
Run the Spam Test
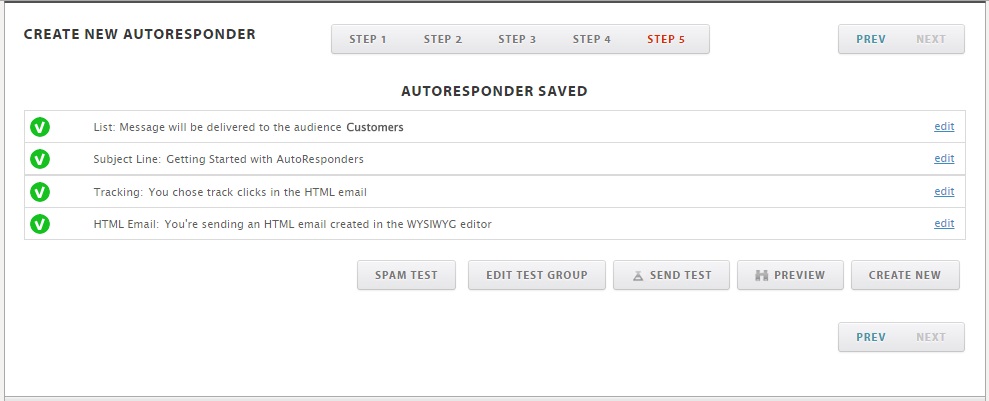coord(406,275)
